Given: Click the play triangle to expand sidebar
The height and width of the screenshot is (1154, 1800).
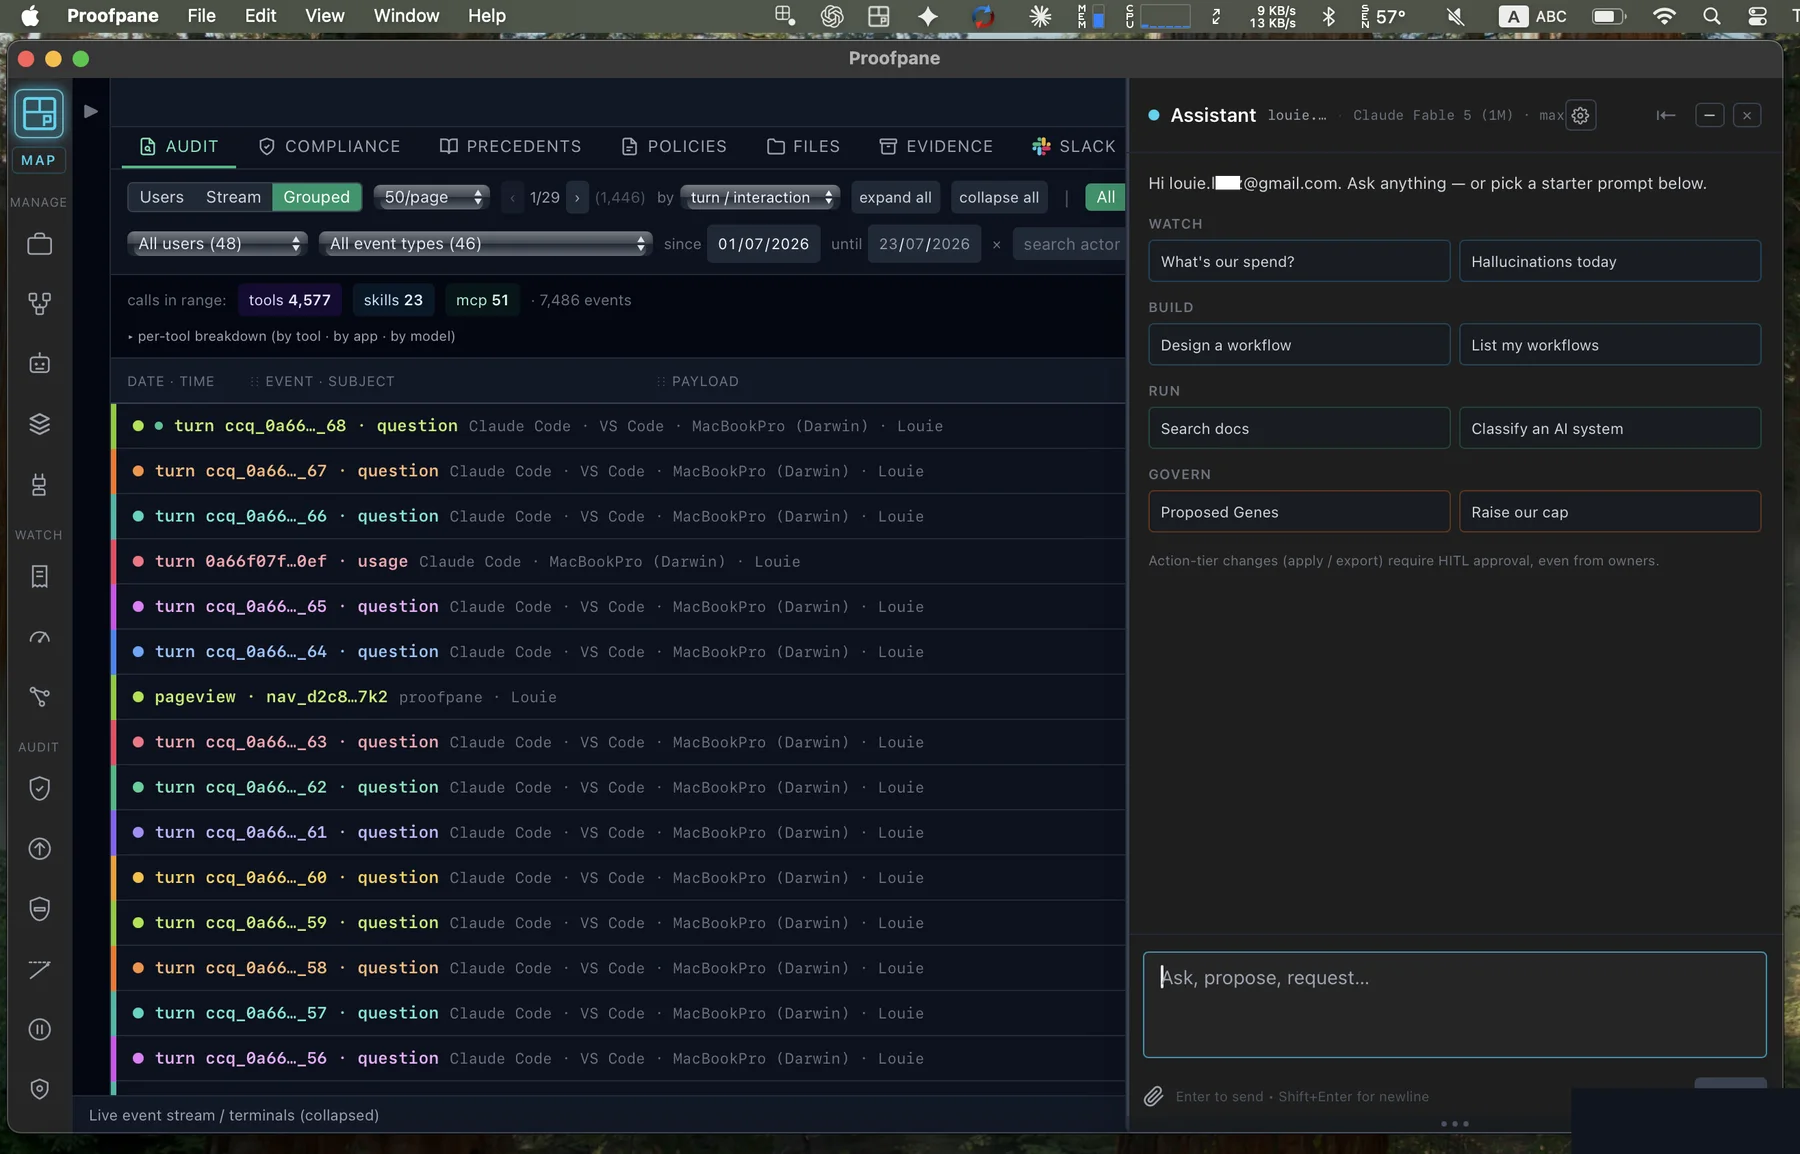Looking at the screenshot, I should pyautogui.click(x=91, y=111).
